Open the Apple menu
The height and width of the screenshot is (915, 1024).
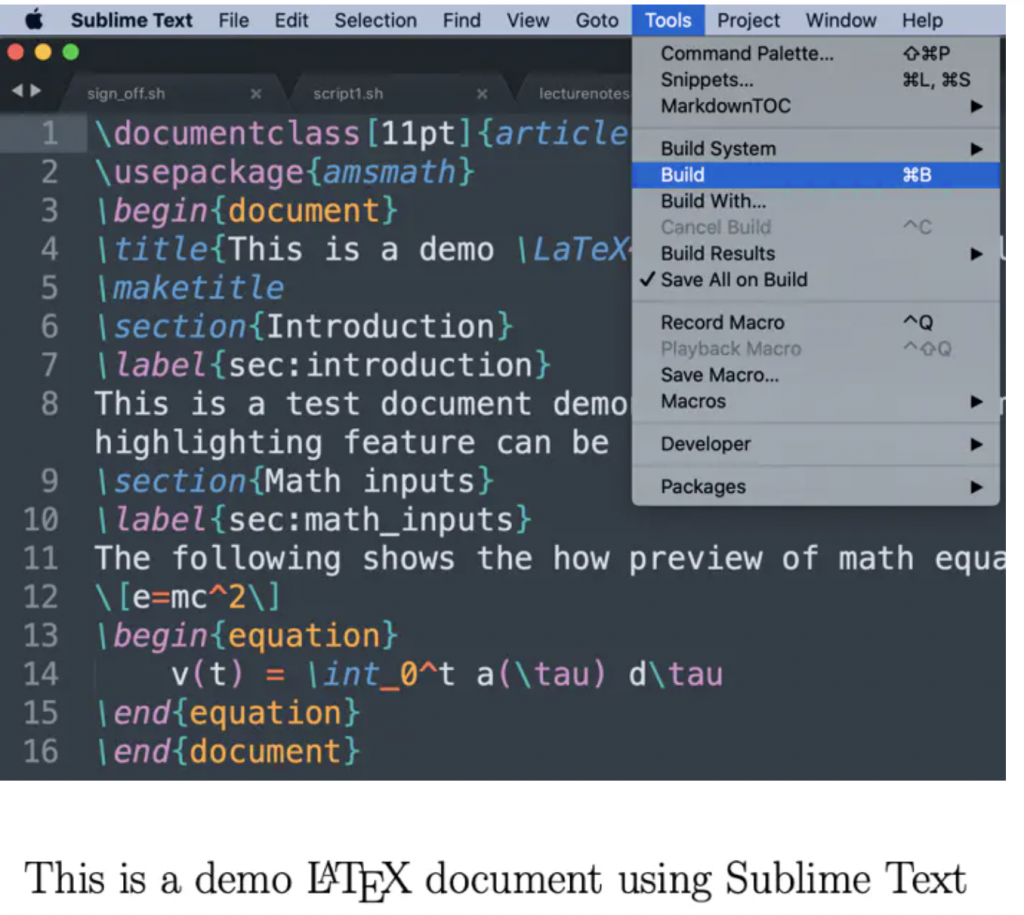click(34, 20)
